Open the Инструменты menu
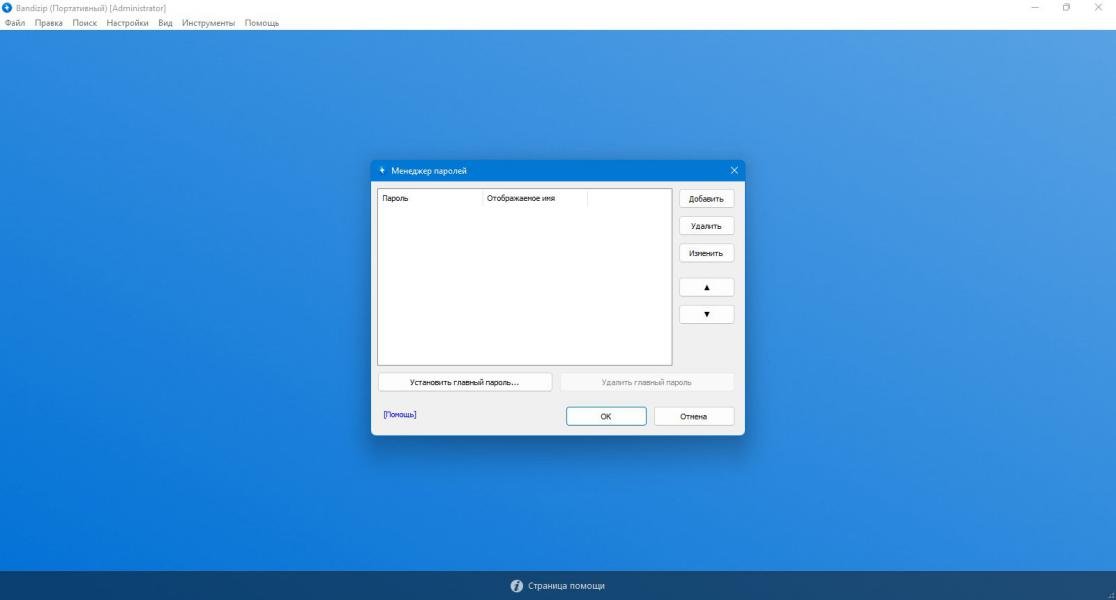The image size is (1116, 600). point(208,23)
